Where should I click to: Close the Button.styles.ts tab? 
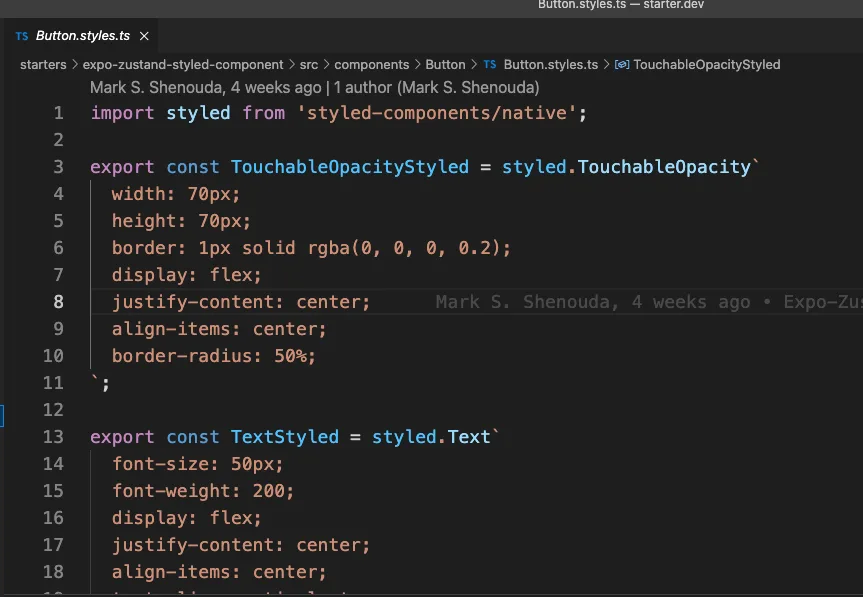143,35
